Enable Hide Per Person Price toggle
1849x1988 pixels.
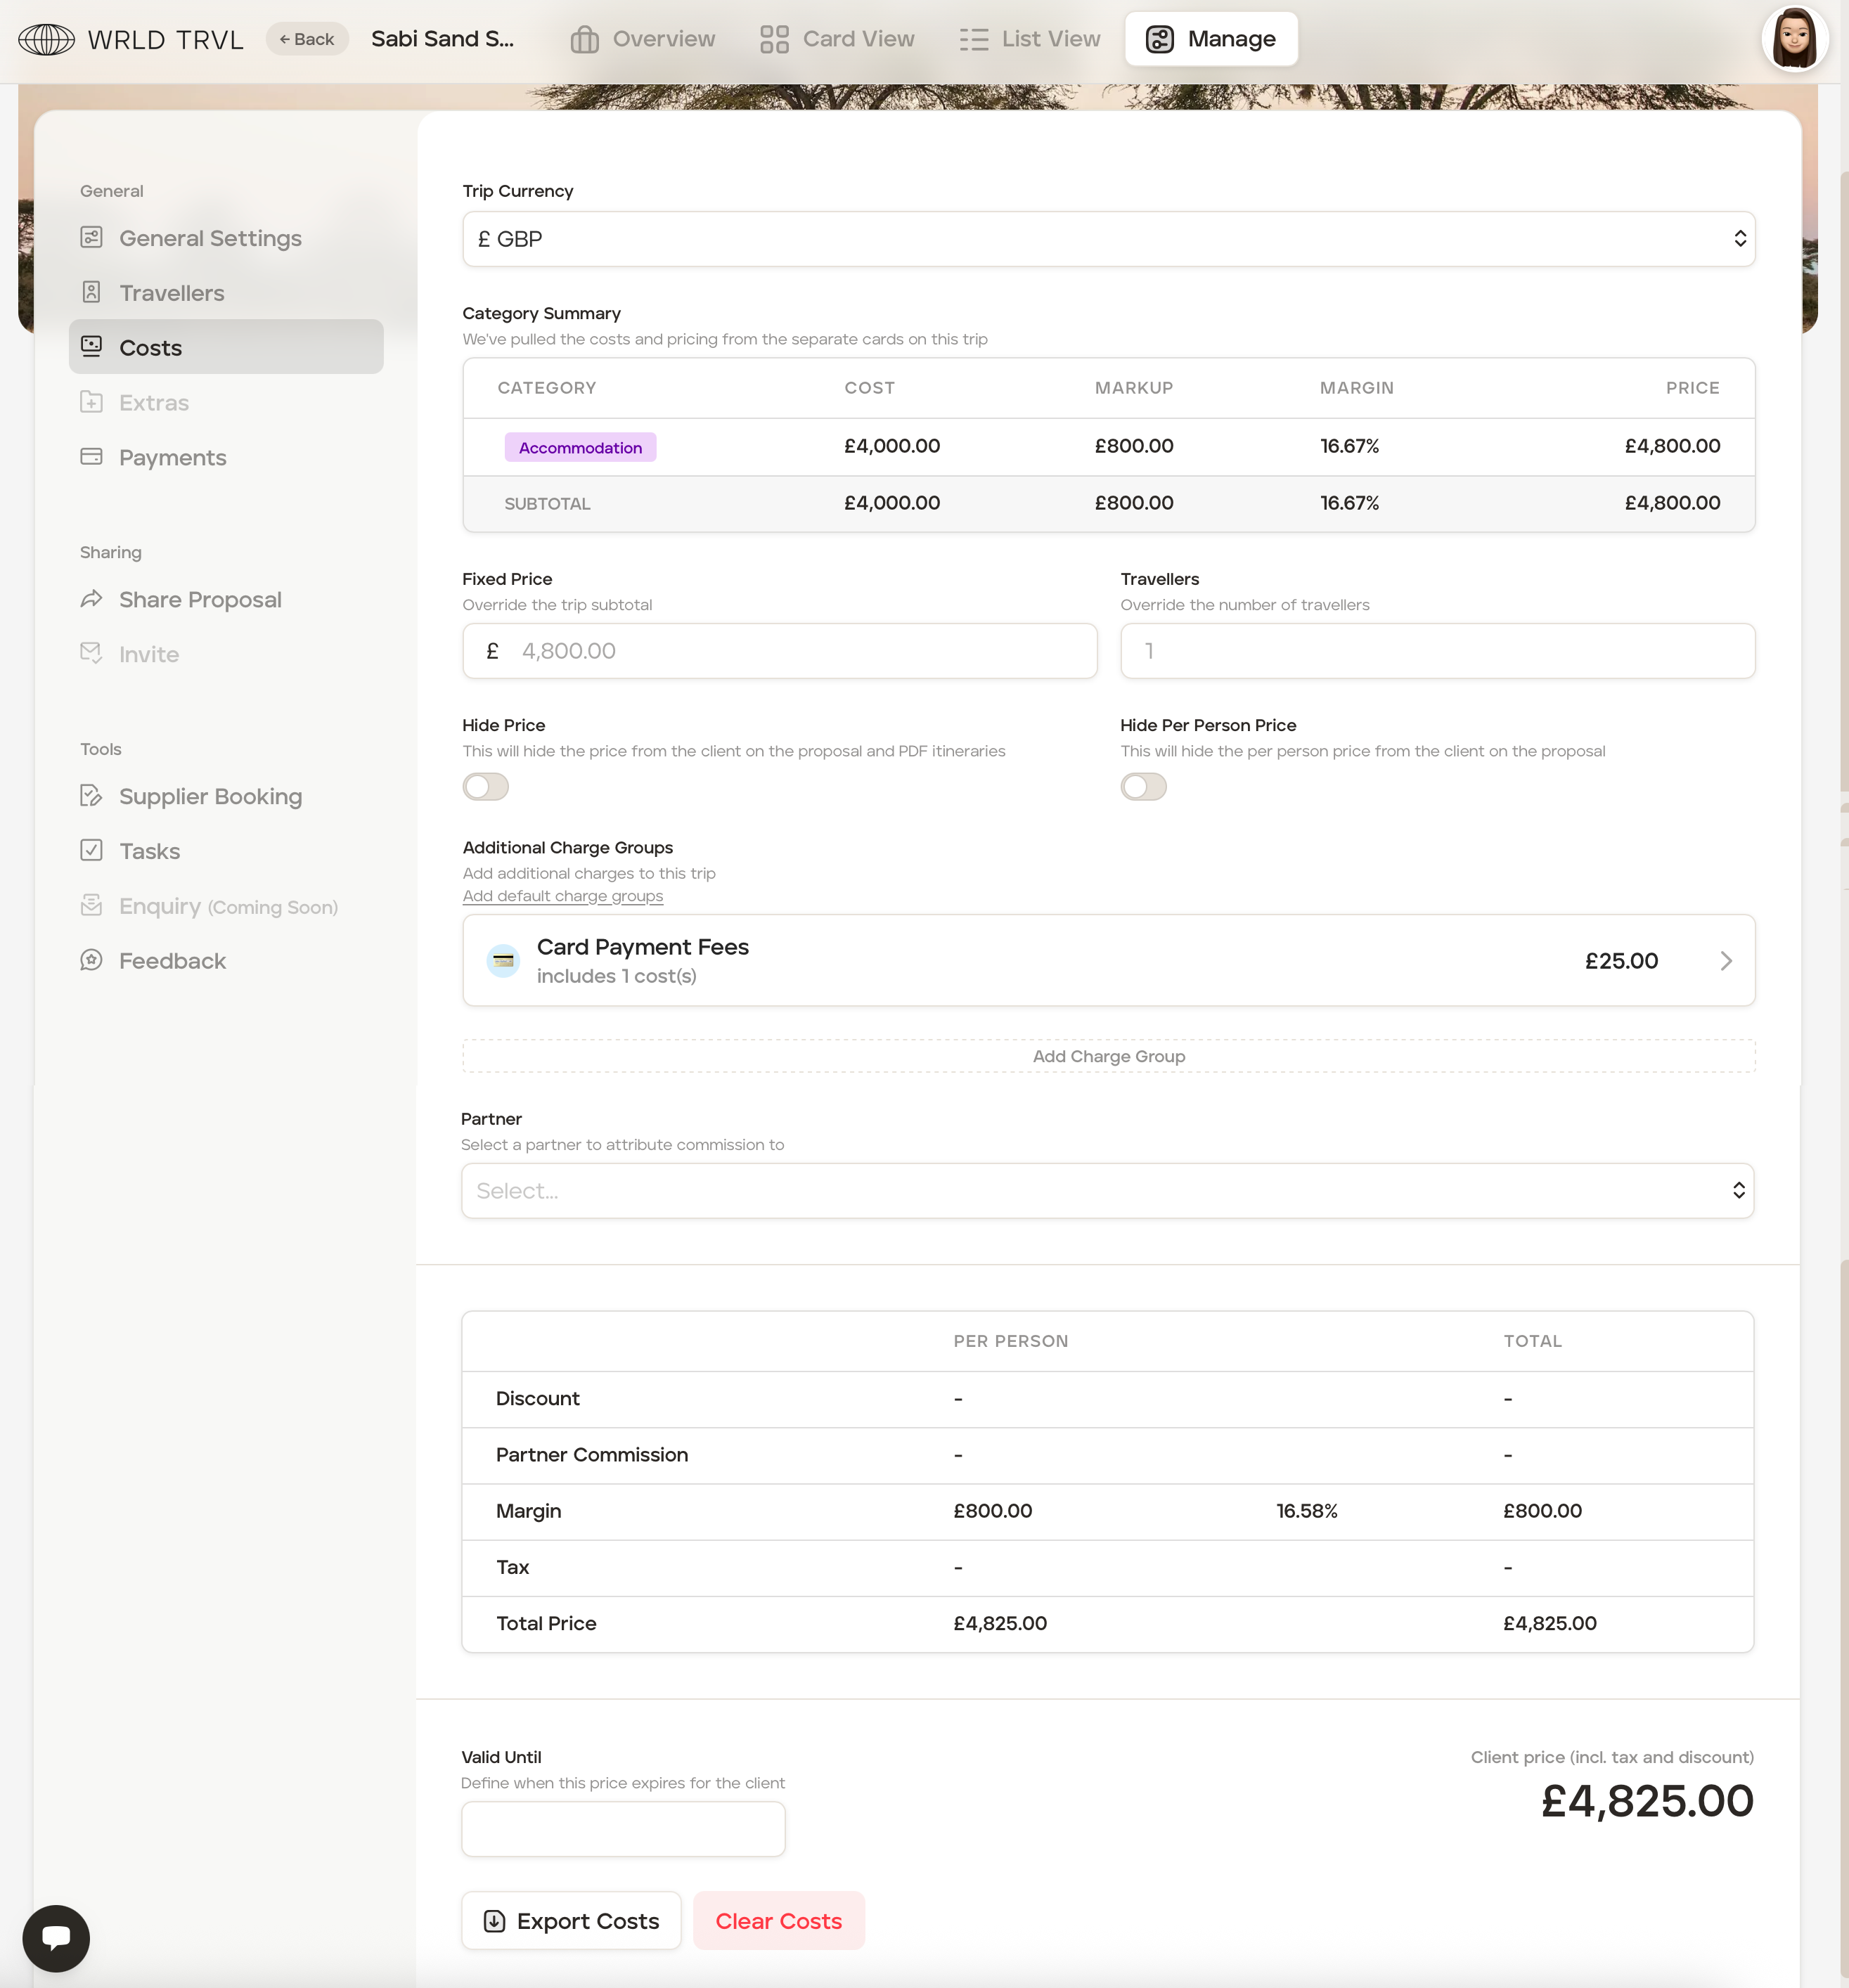(1143, 787)
